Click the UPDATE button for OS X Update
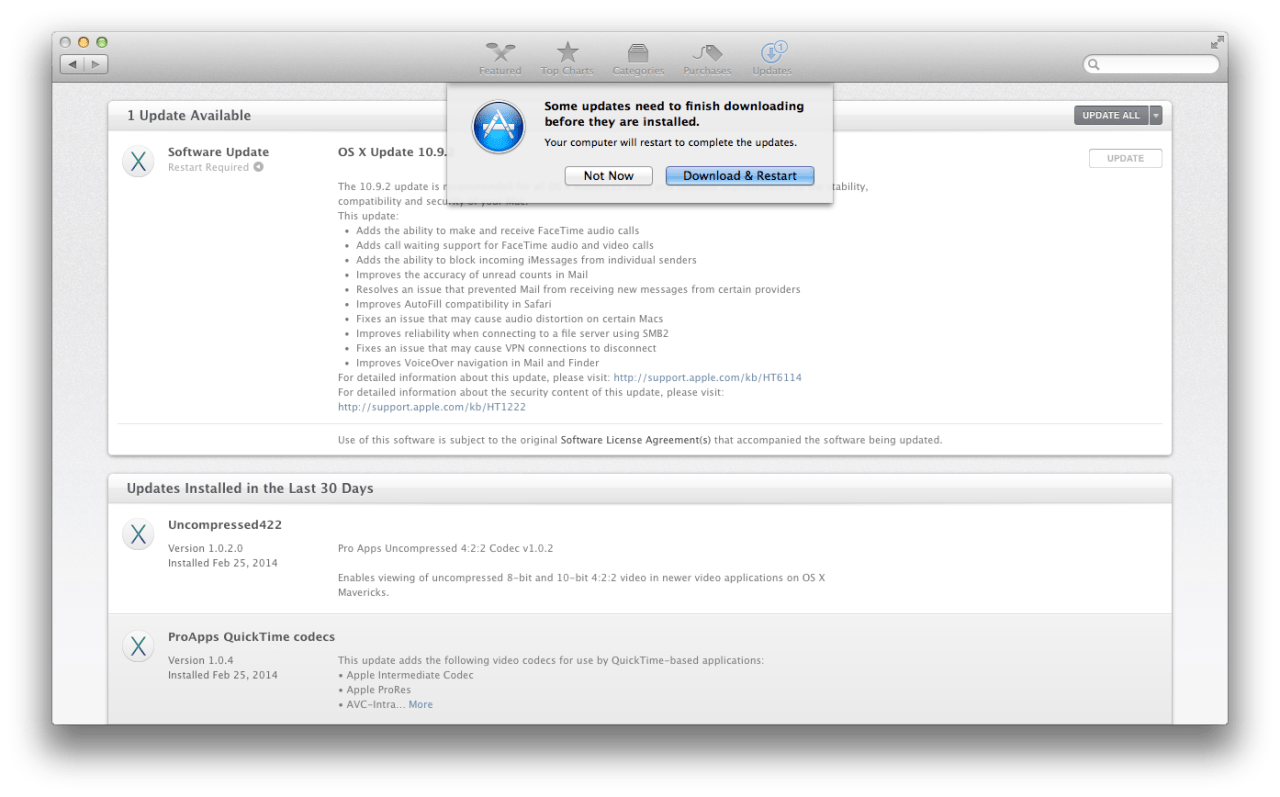 1125,158
